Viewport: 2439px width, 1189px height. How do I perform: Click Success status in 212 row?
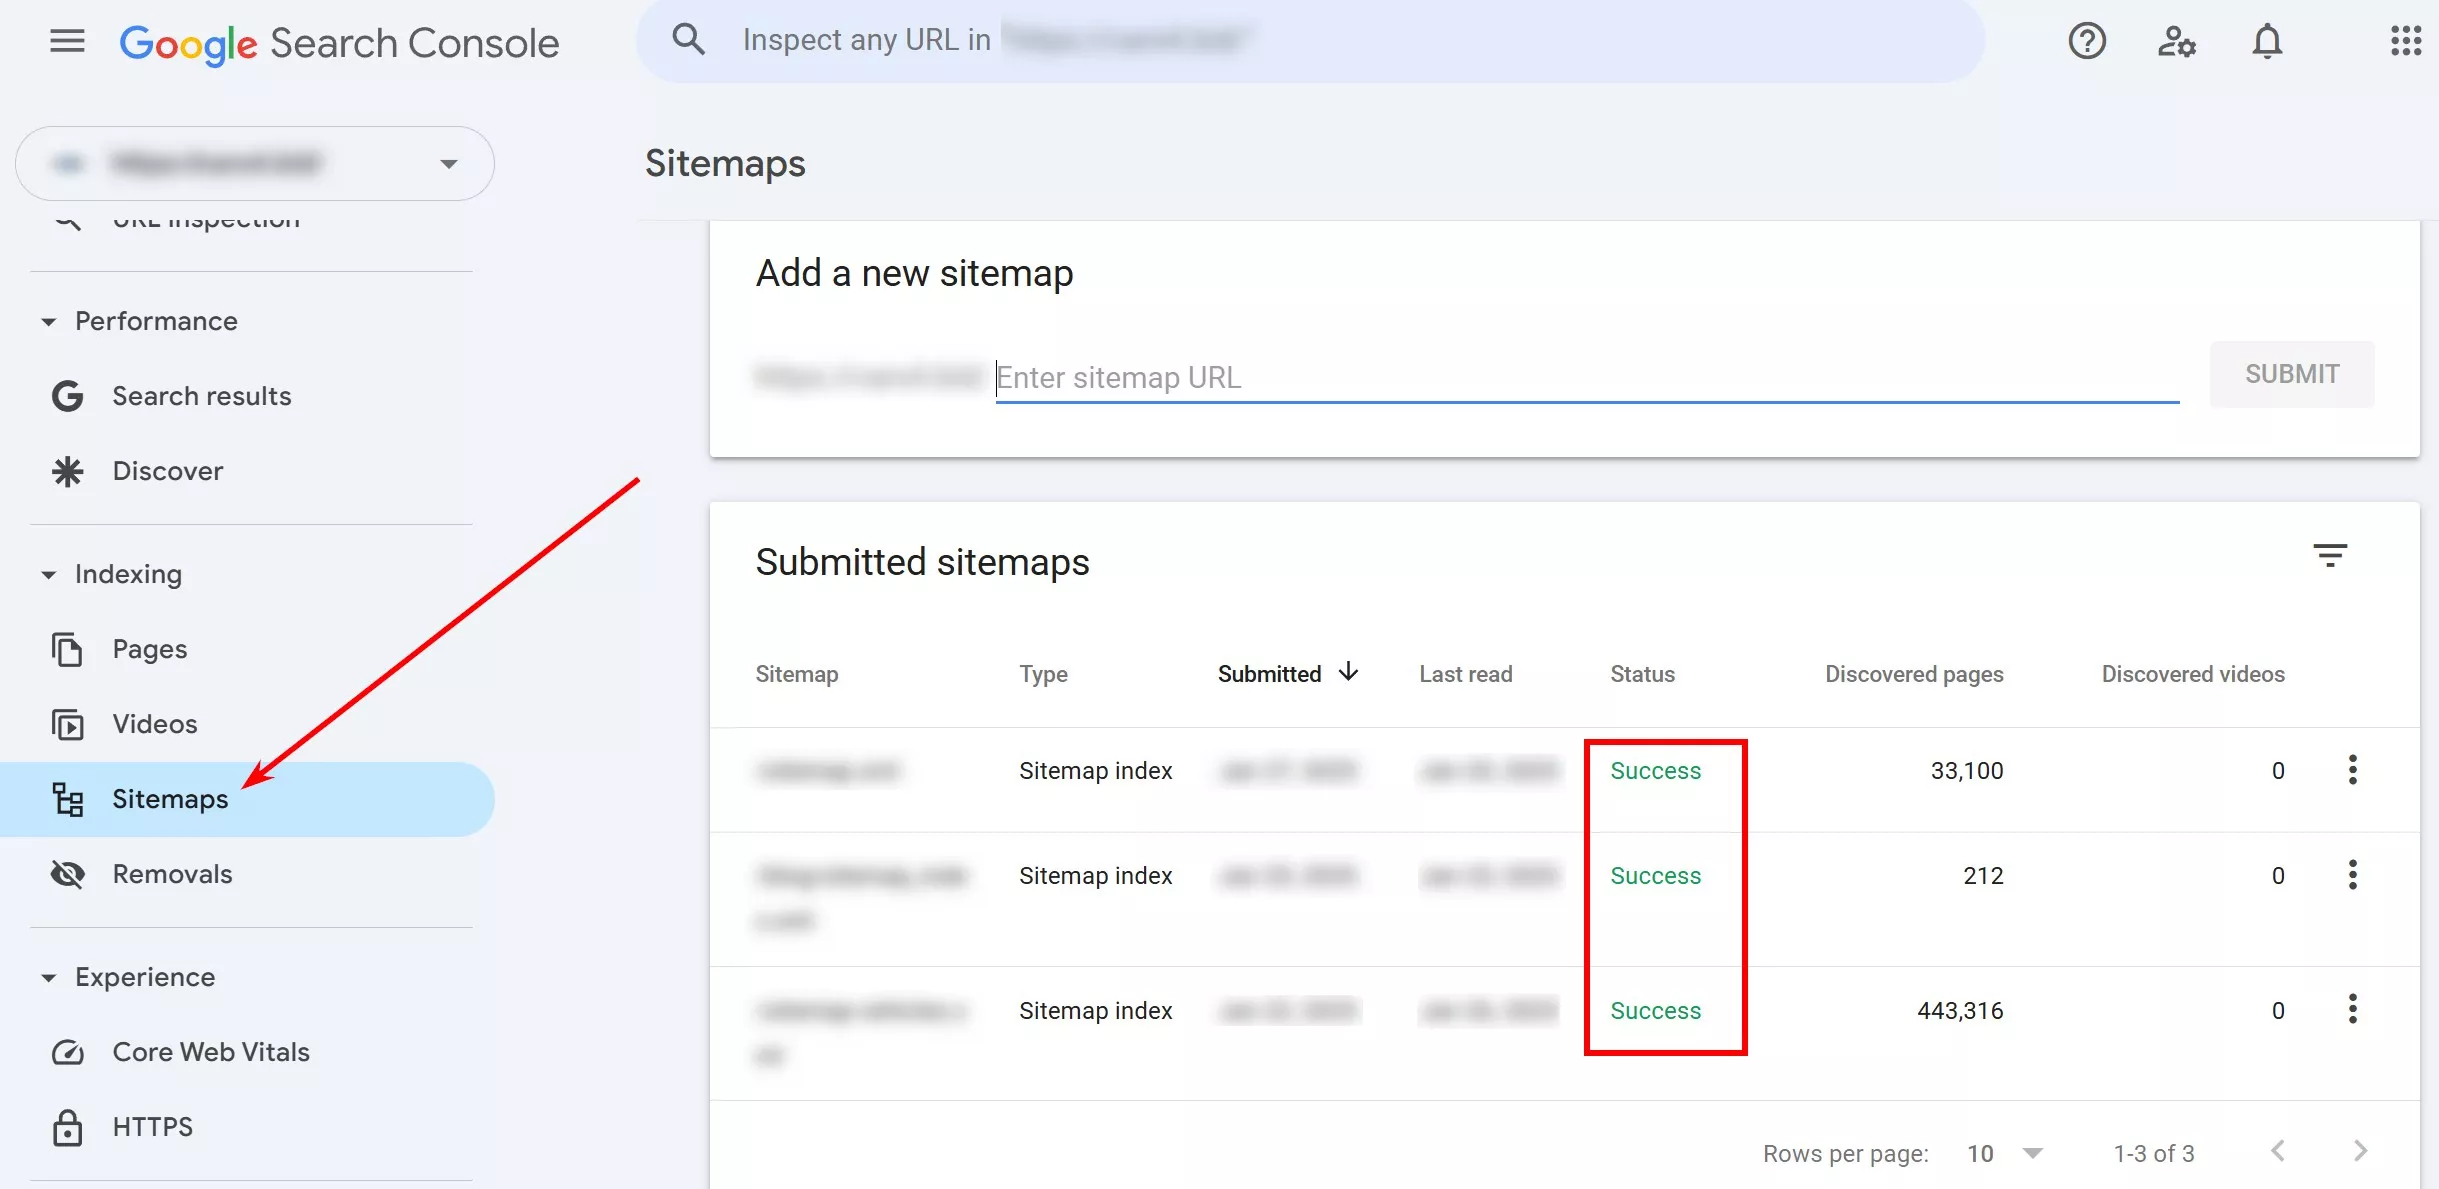point(1655,876)
